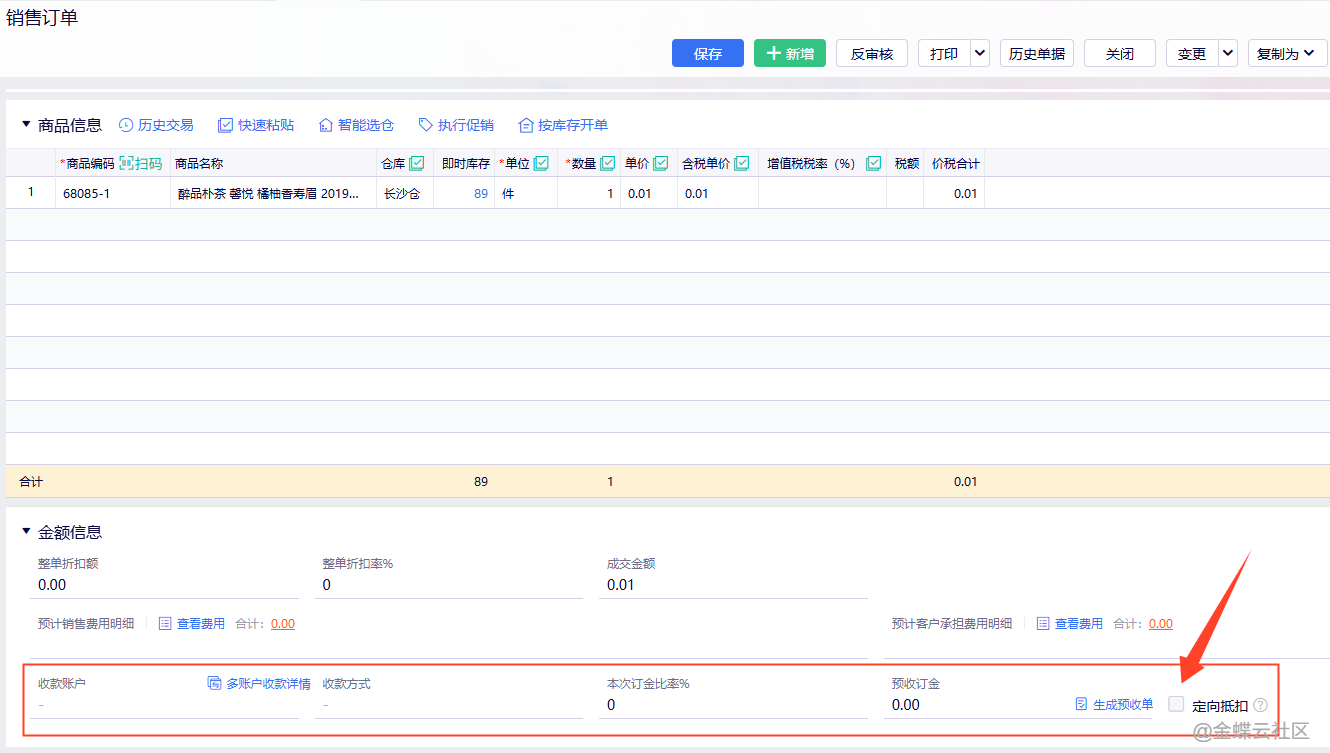Image resolution: width=1330 pixels, height=753 pixels.
Task: Click the 含税单价 cell 0.01 in row 1
Action: click(718, 193)
